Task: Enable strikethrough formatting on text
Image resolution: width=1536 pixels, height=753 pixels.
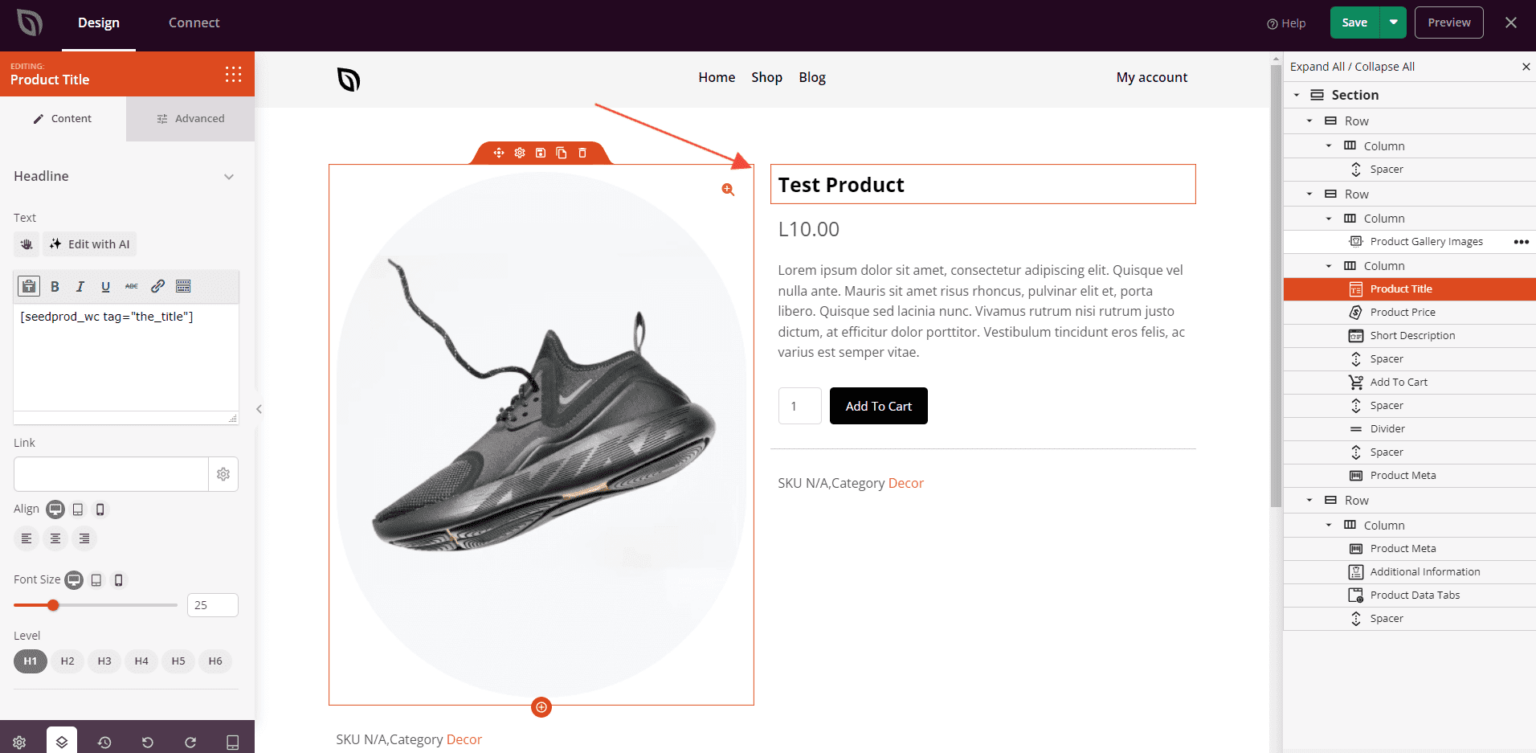Action: pyautogui.click(x=131, y=286)
